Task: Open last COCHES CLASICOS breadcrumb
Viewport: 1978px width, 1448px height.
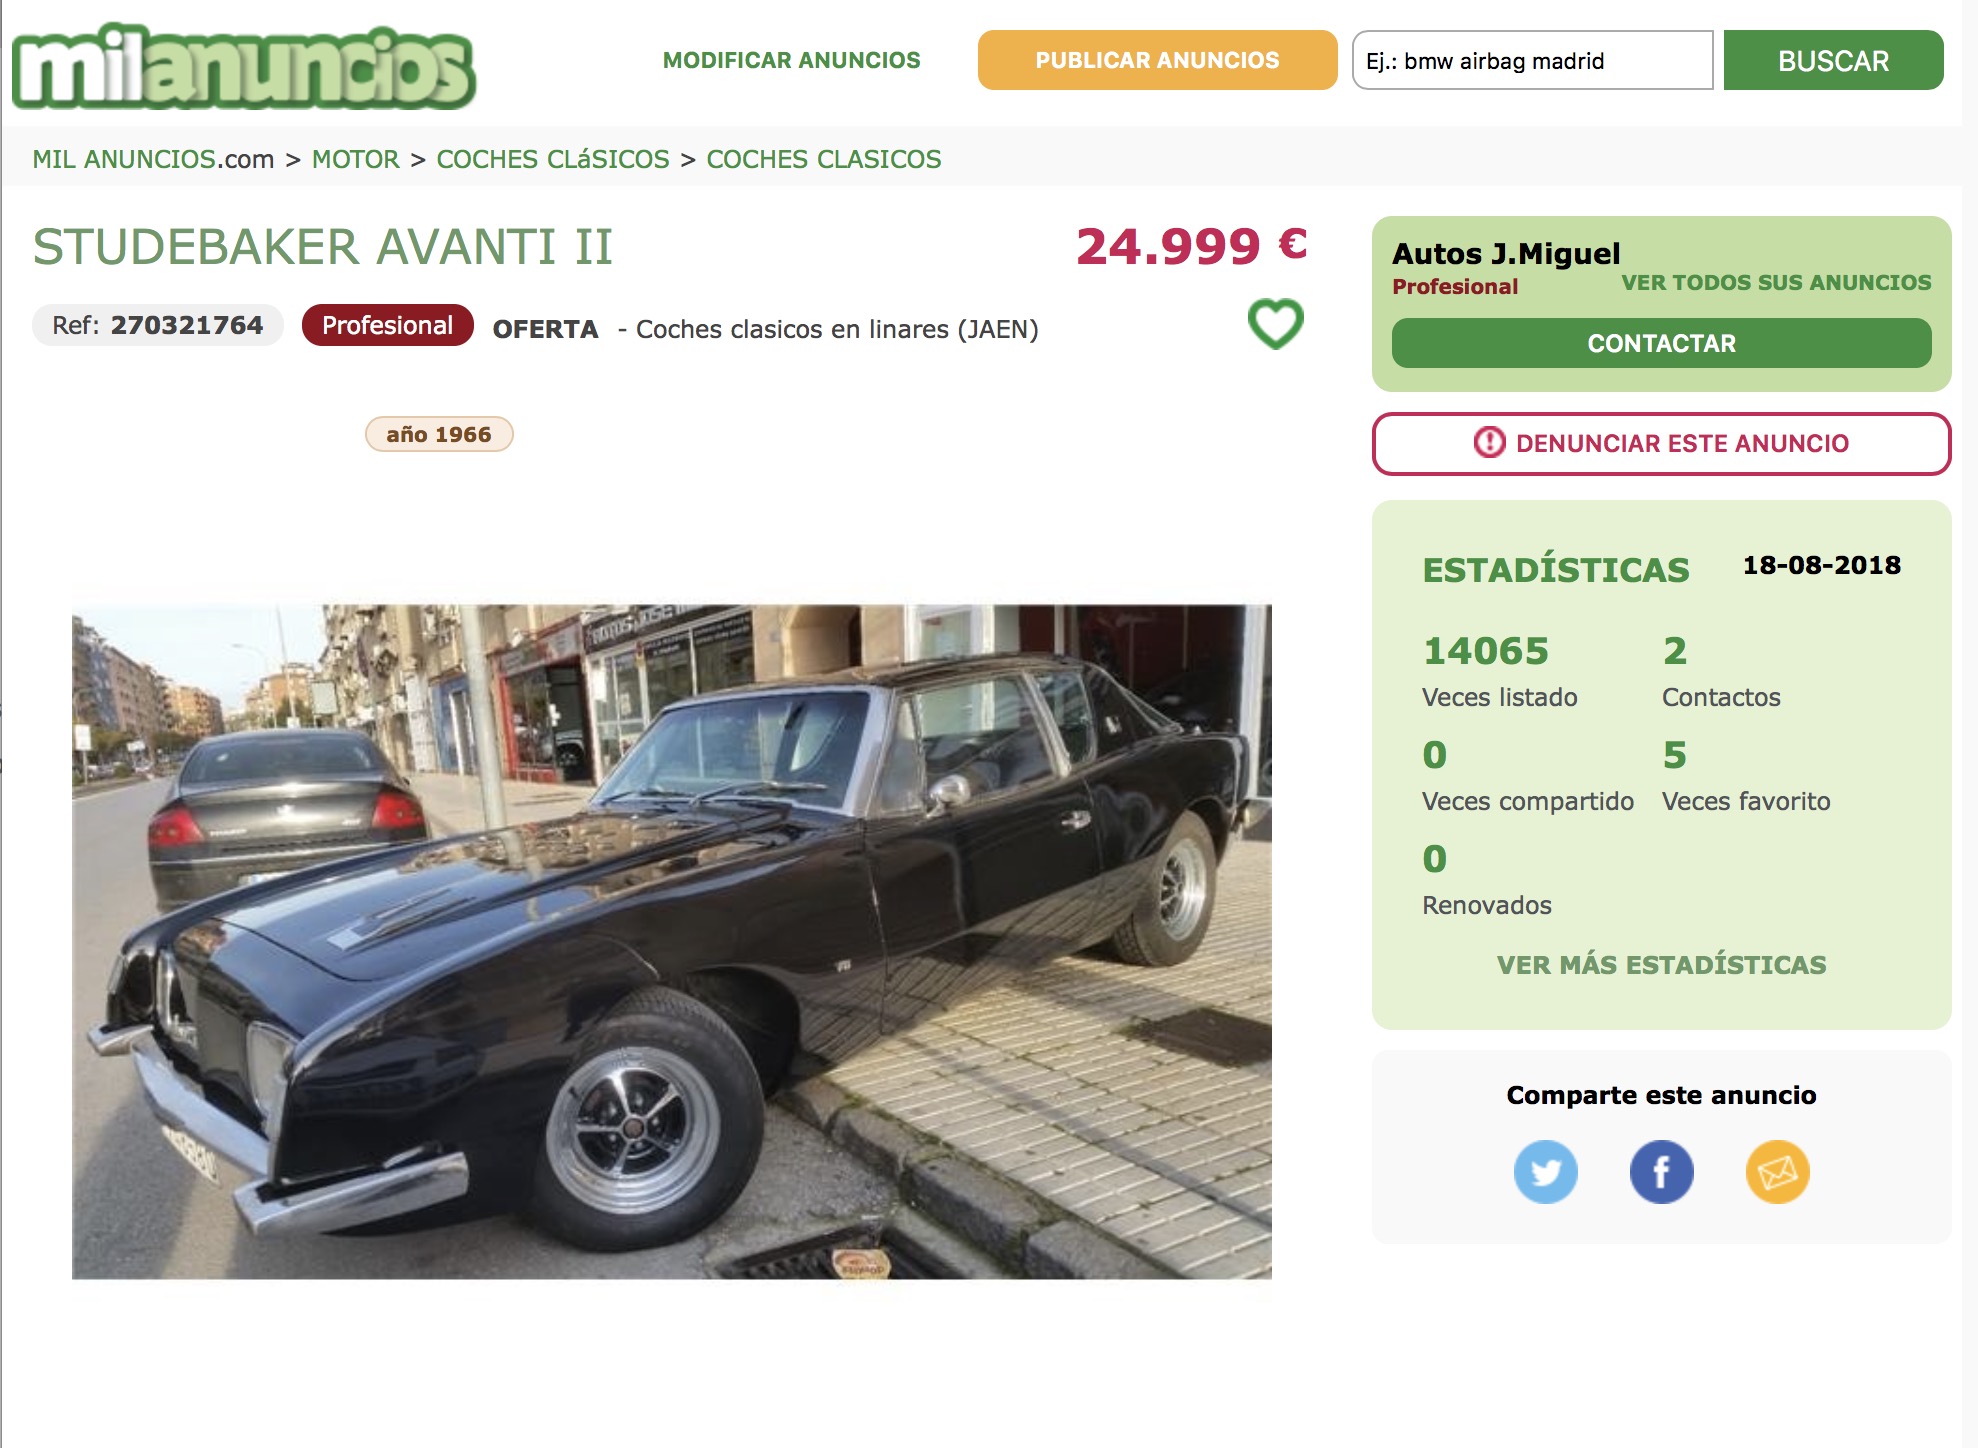Action: [824, 159]
